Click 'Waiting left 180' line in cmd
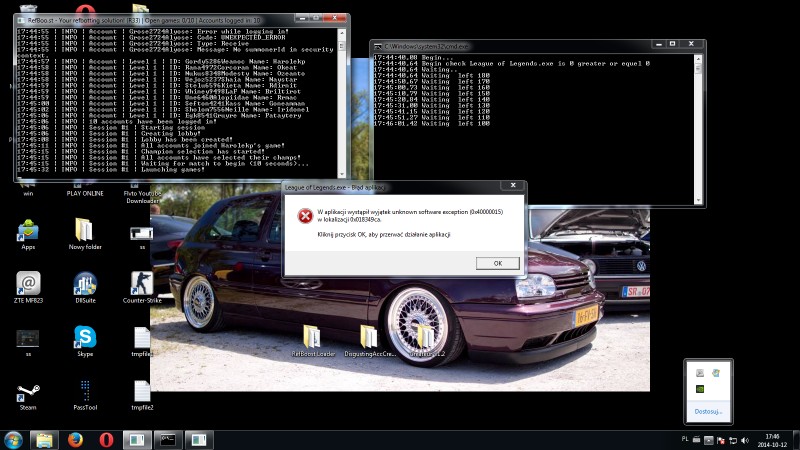 [432, 76]
